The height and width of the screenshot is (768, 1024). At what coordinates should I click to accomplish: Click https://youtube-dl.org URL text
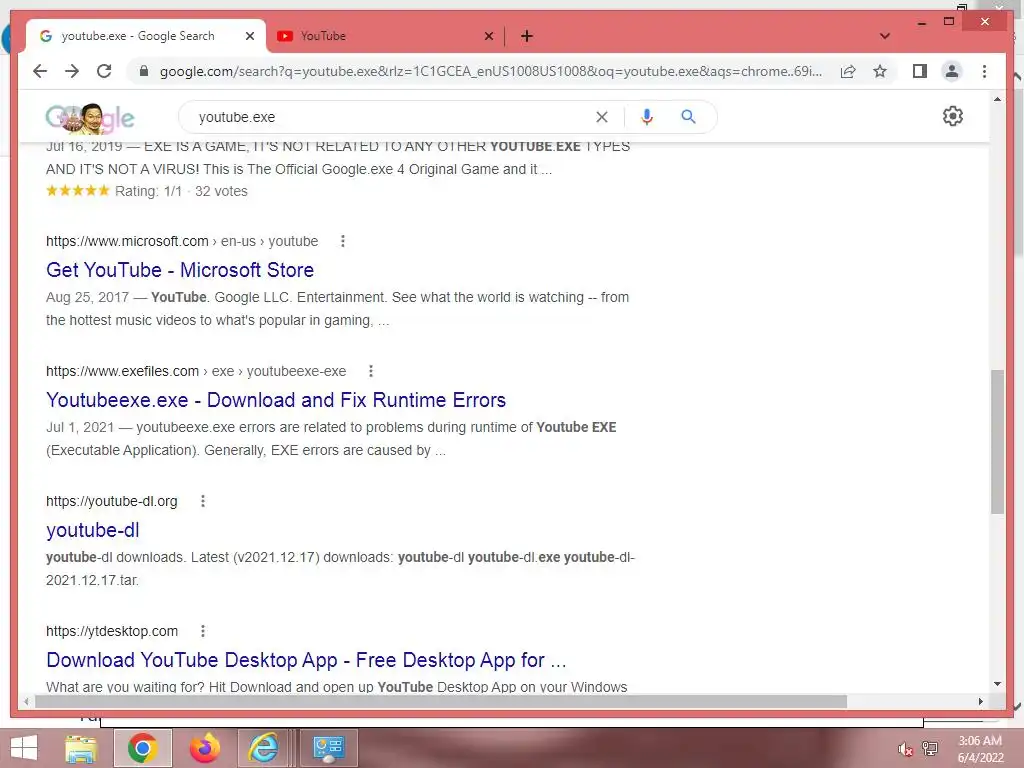point(112,501)
